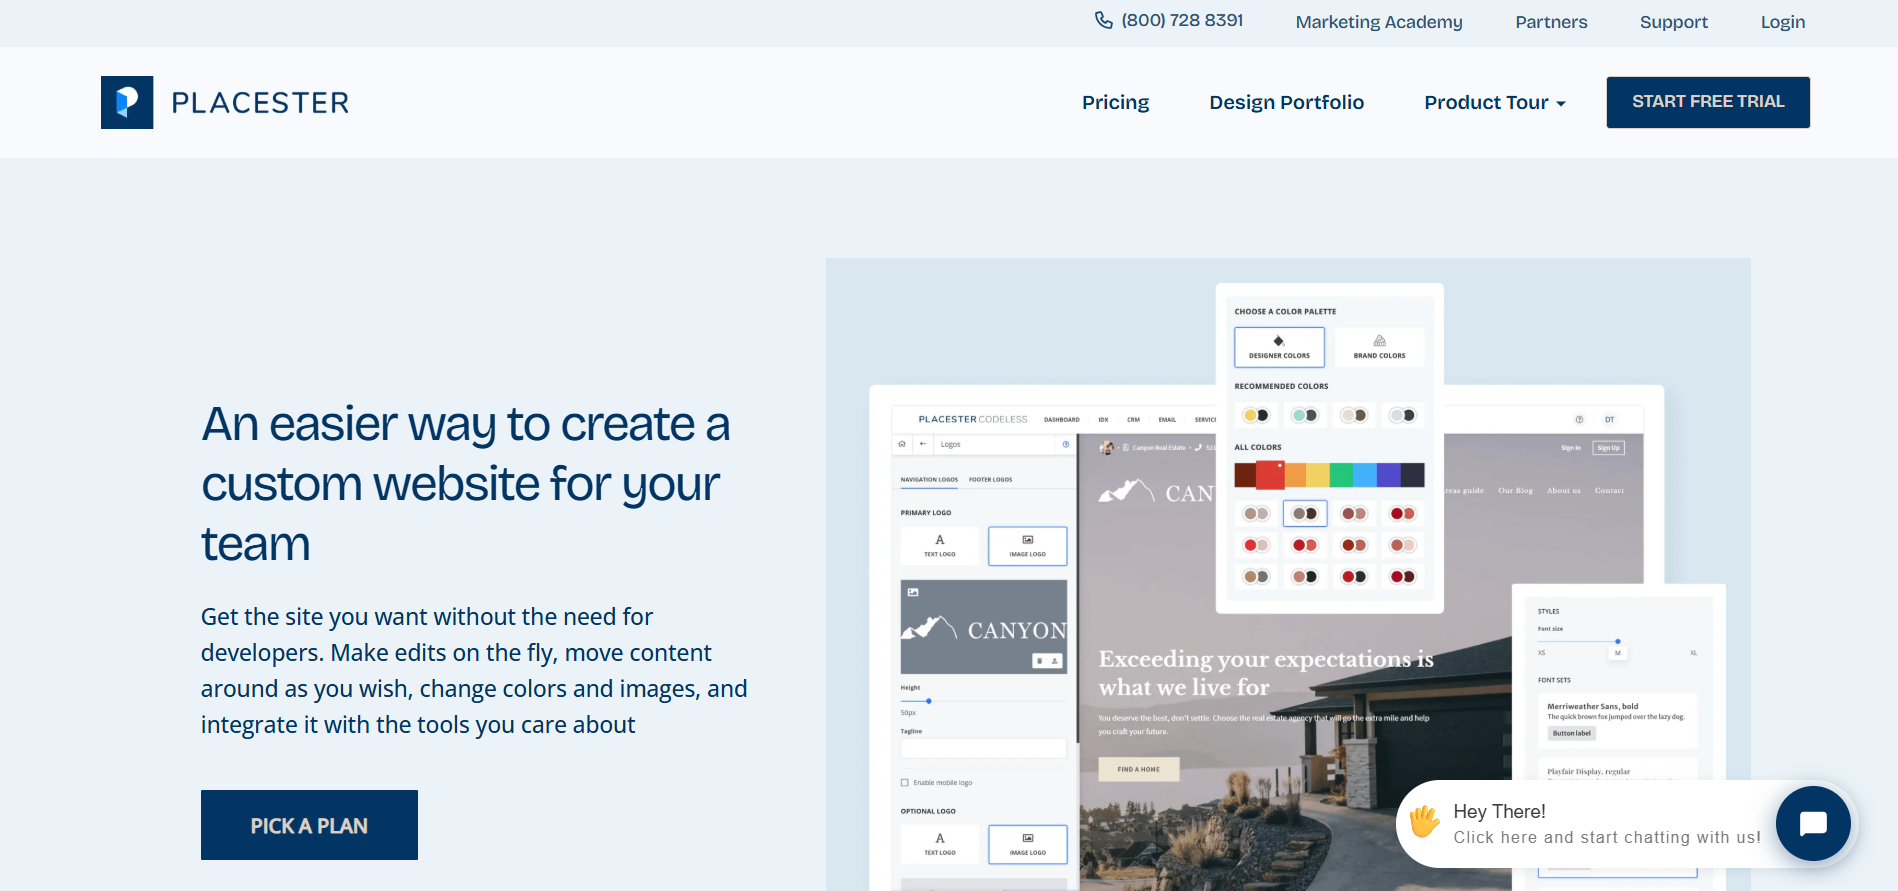Open the Design Portfolio menu item
This screenshot has width=1898, height=891.
(x=1286, y=102)
